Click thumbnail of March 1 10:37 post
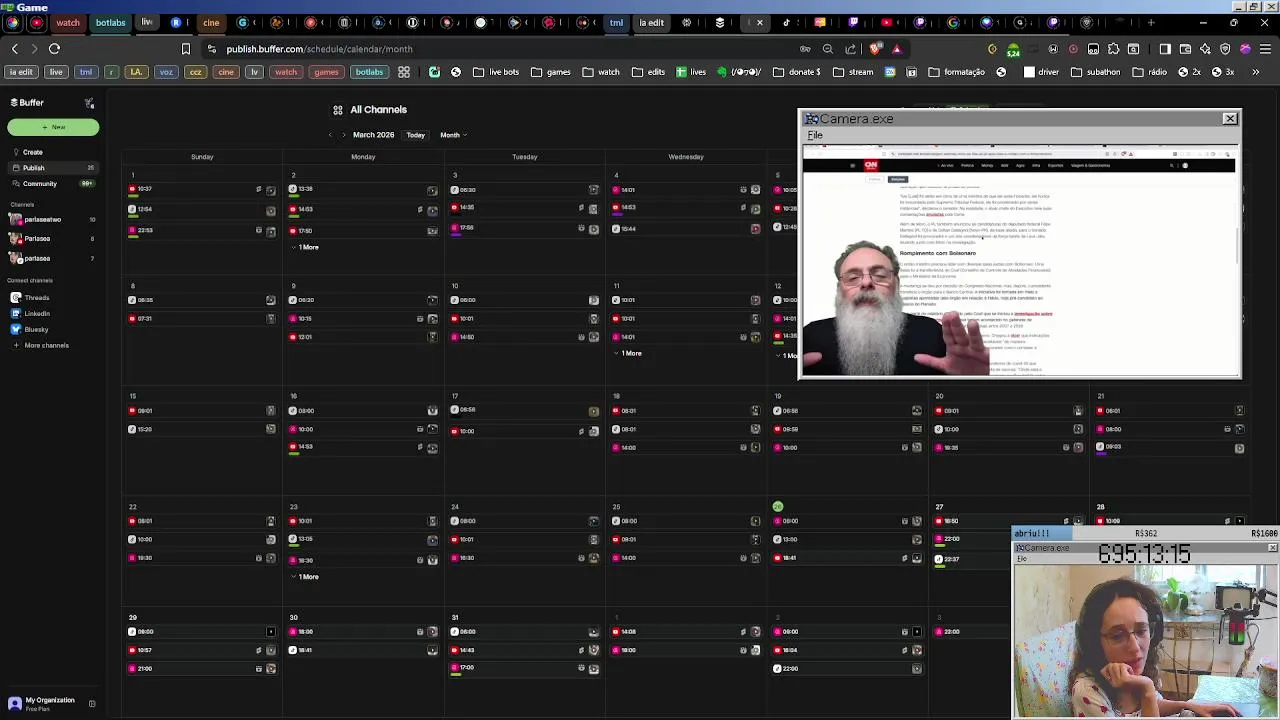The image size is (1280, 720). (x=271, y=190)
